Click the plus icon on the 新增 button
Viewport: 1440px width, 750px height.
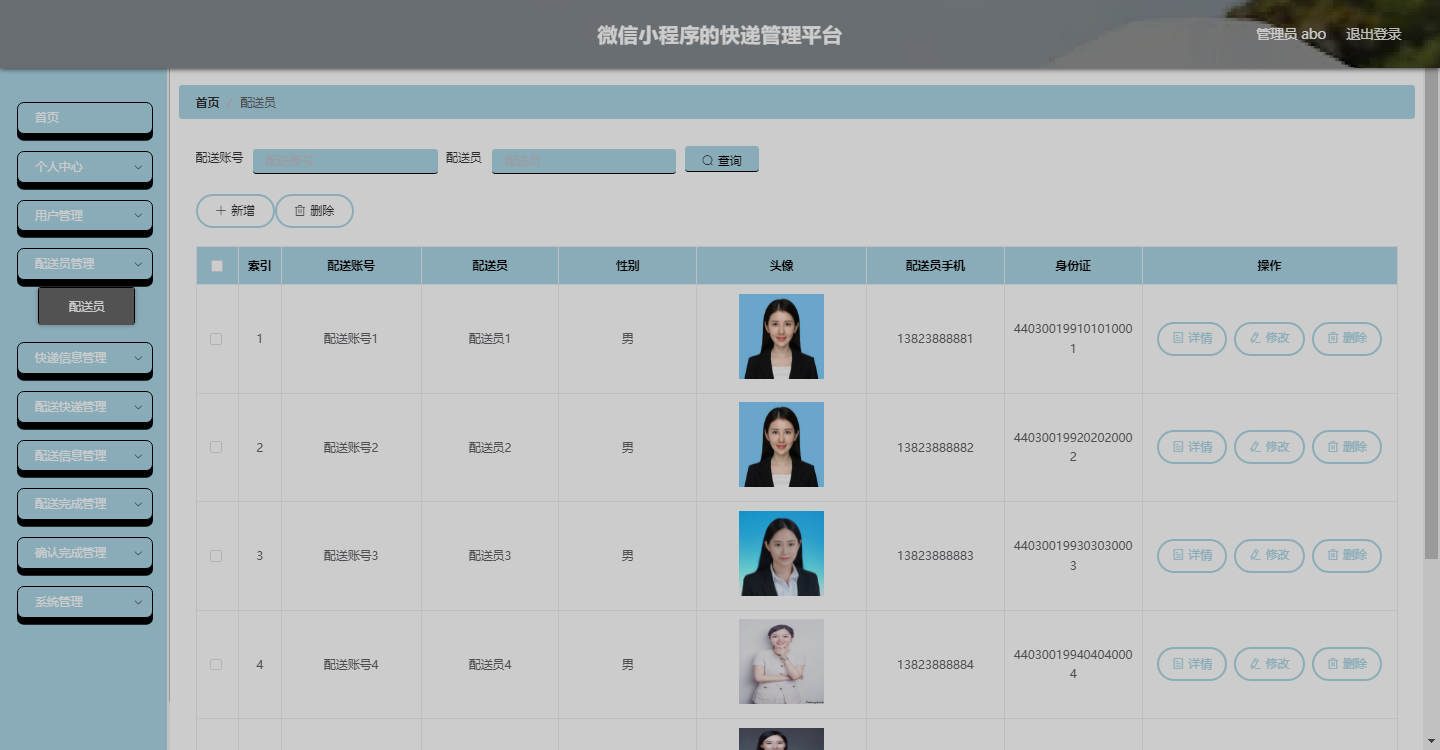click(221, 211)
